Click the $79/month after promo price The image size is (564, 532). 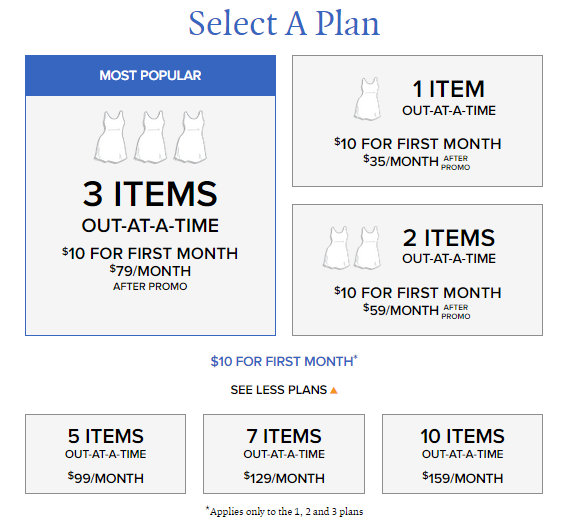150,278
